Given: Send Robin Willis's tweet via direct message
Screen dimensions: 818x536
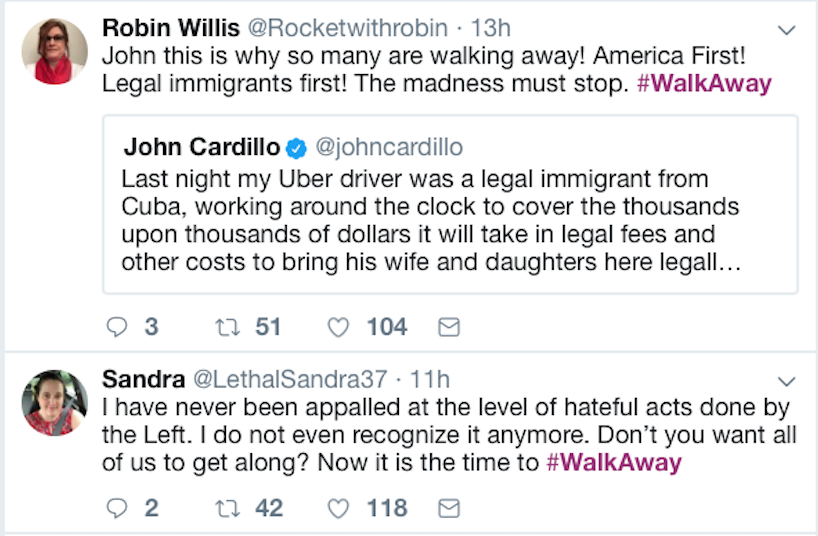Looking at the screenshot, I should 449,327.
